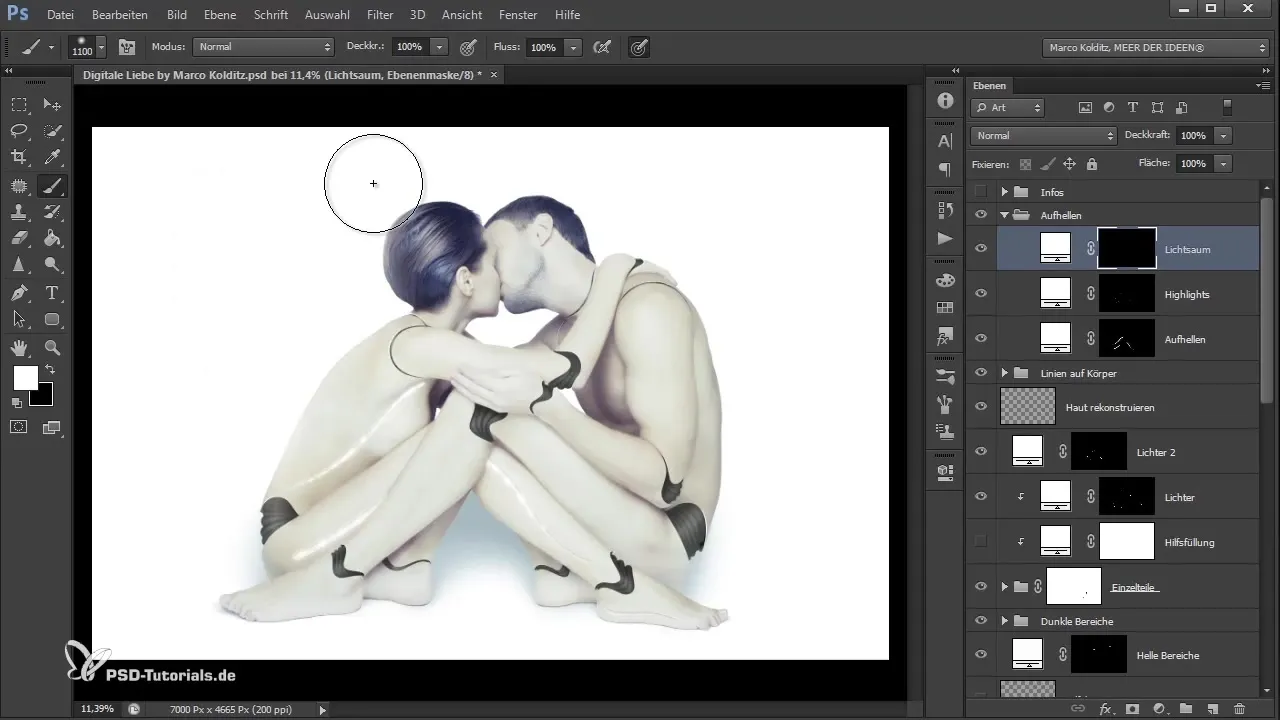Open the Filter menu
The height and width of the screenshot is (720, 1280).
379,15
